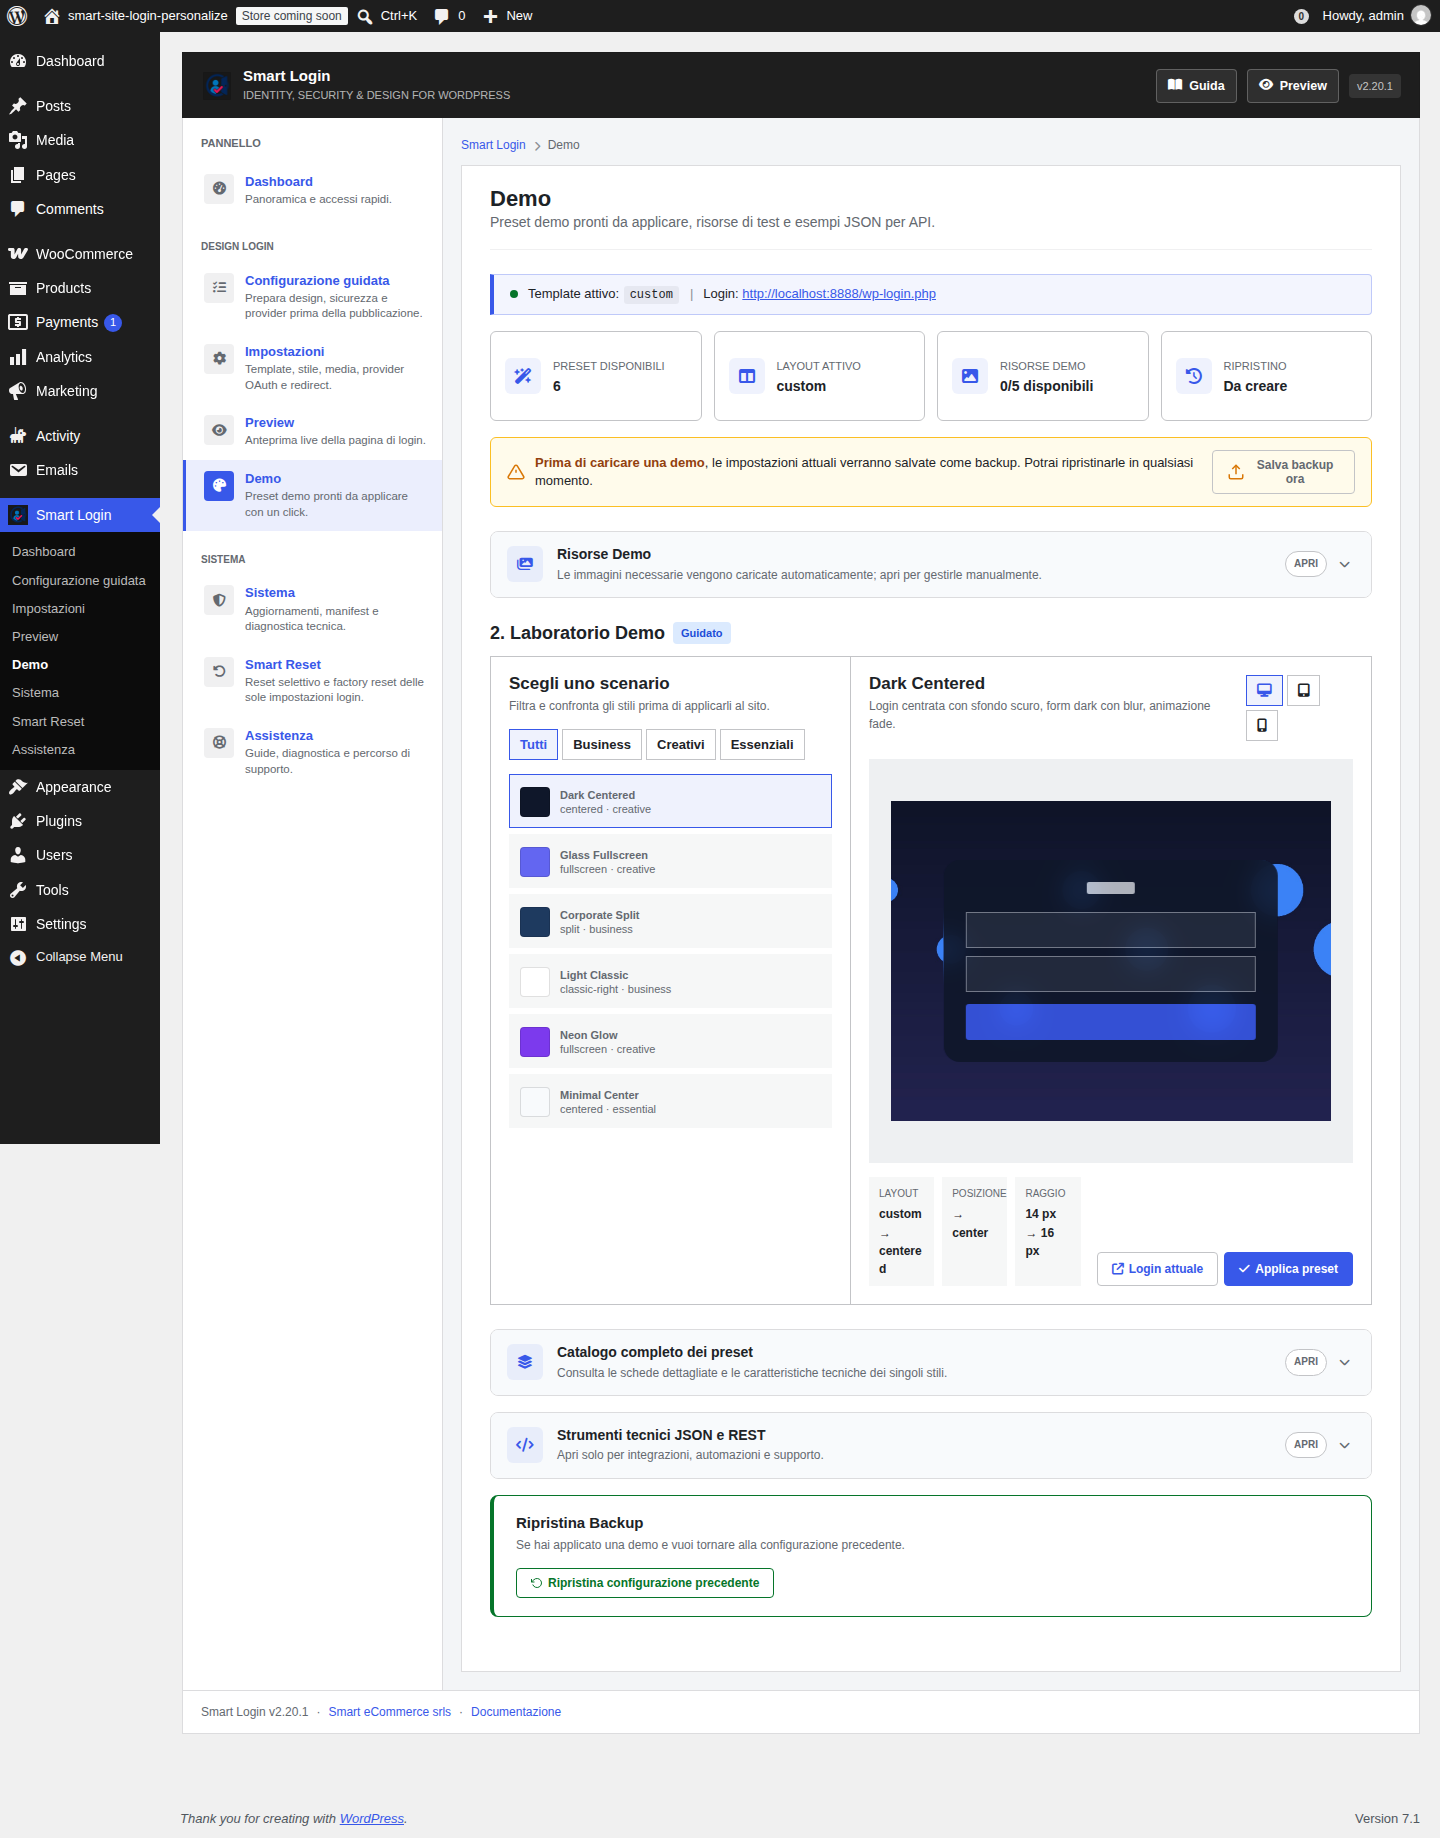Click the Sistema shield icon

219,600
